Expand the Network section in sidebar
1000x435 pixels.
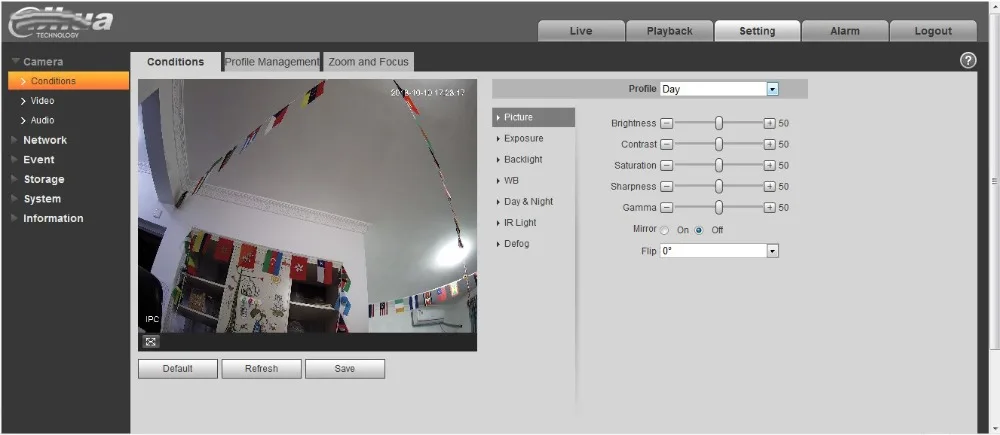pyautogui.click(x=39, y=140)
